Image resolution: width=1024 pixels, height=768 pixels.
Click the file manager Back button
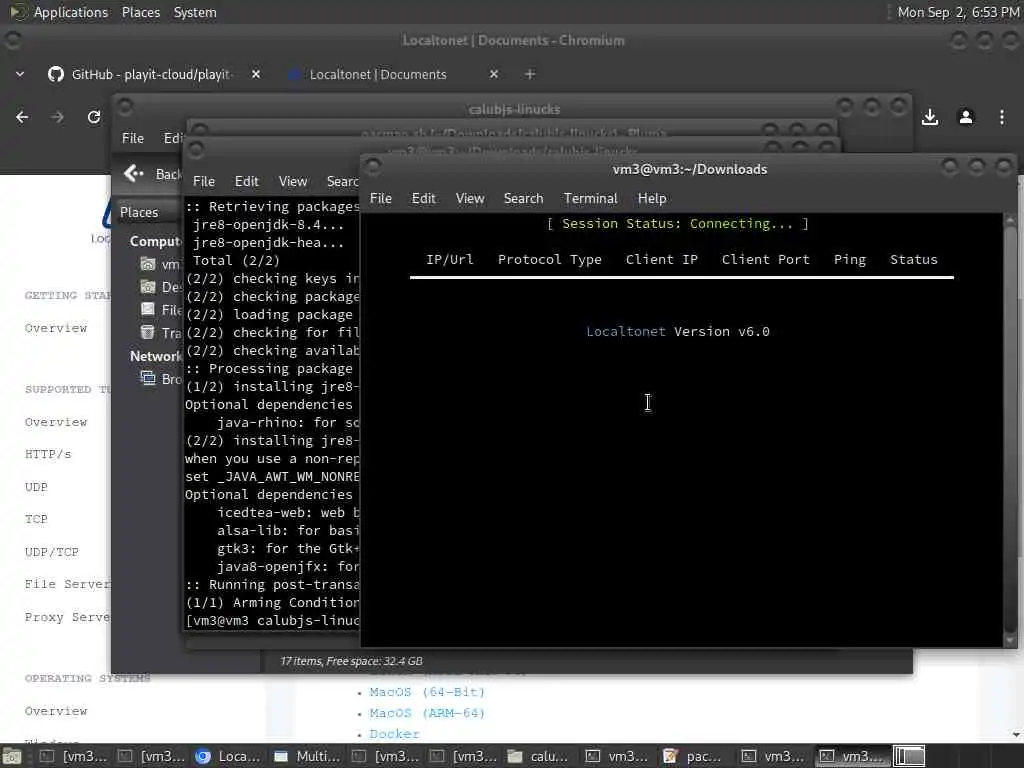tap(152, 174)
